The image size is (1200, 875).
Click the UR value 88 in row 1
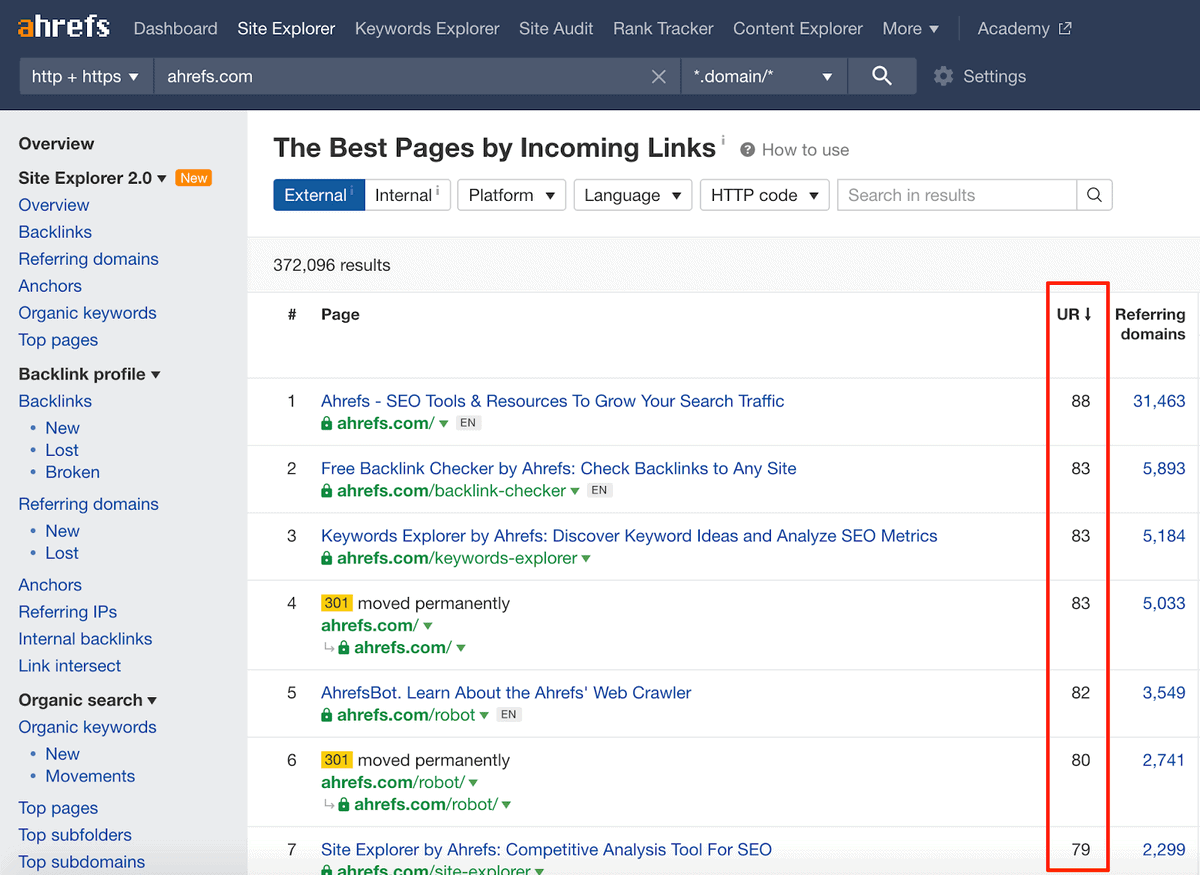(1080, 401)
